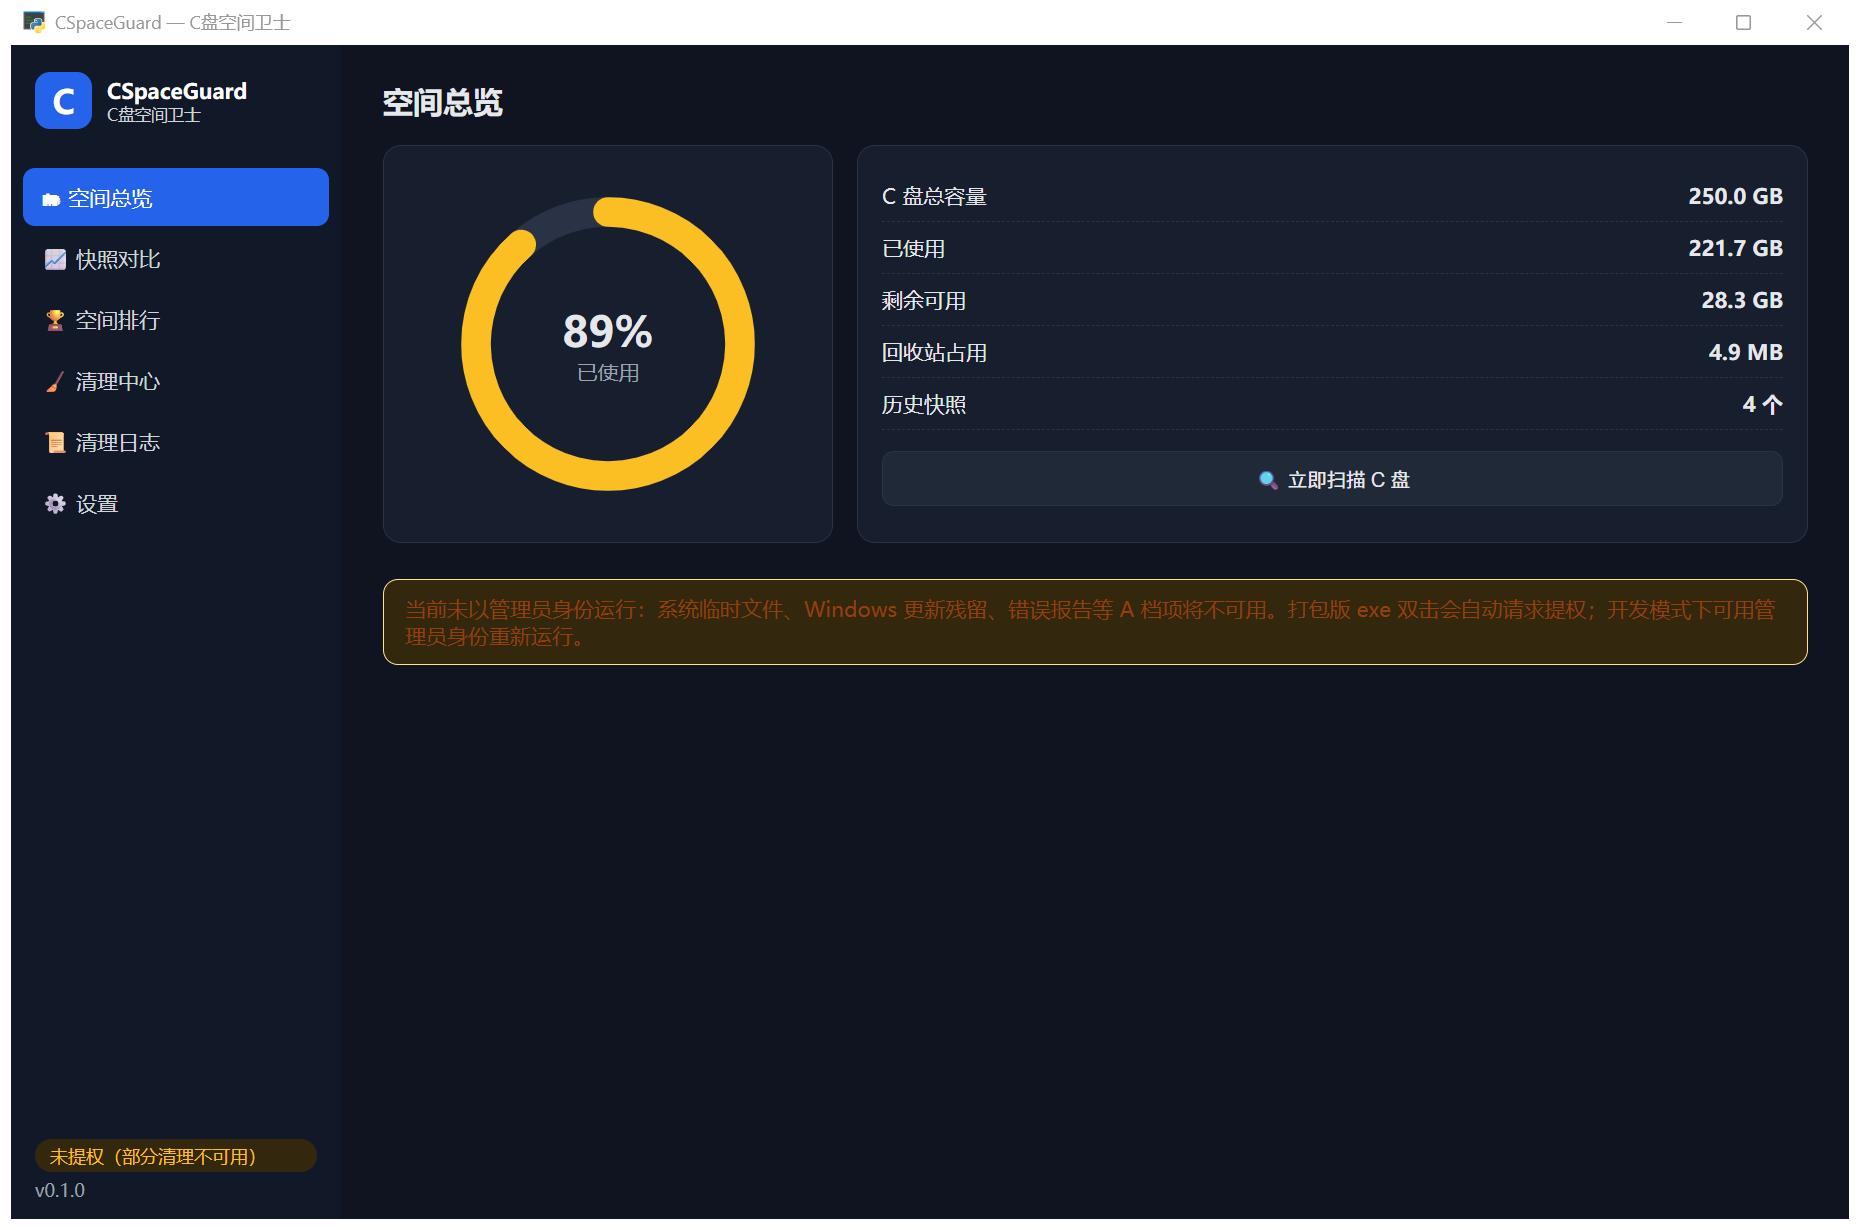Close the CSpaceGuard window
Image resolution: width=1860 pixels, height=1230 pixels.
tap(1814, 22)
